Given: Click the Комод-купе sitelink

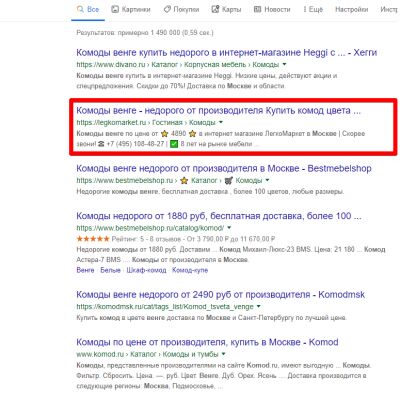Looking at the screenshot, I should [x=190, y=270].
